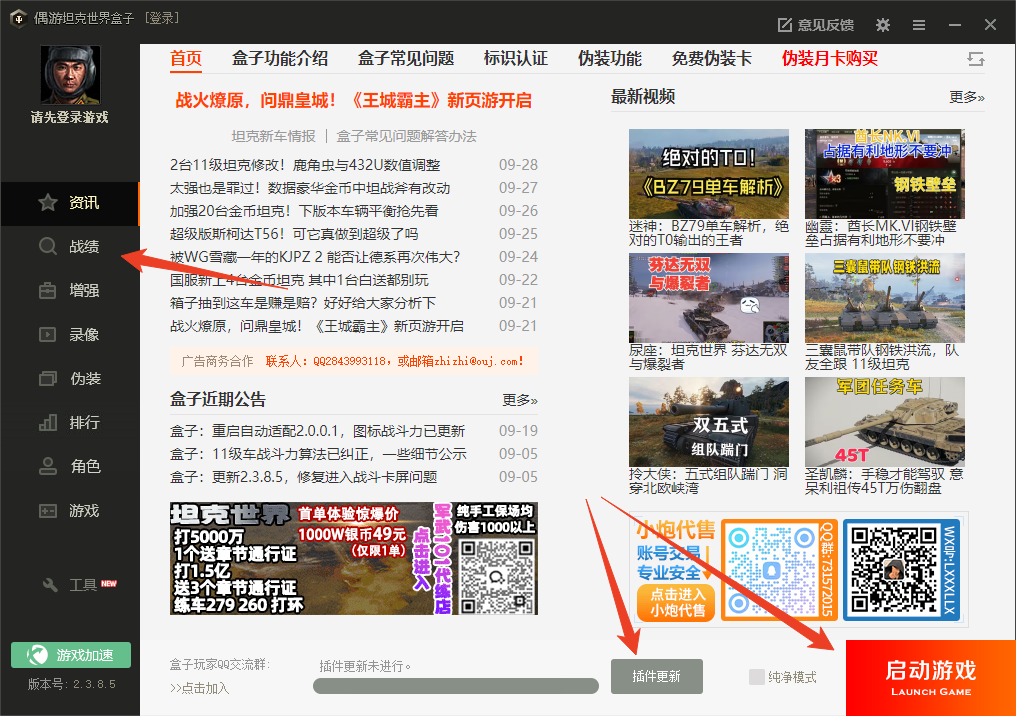Open the 伪装 camouflage icon
Image resolution: width=1016 pixels, height=716 pixels.
(x=47, y=379)
